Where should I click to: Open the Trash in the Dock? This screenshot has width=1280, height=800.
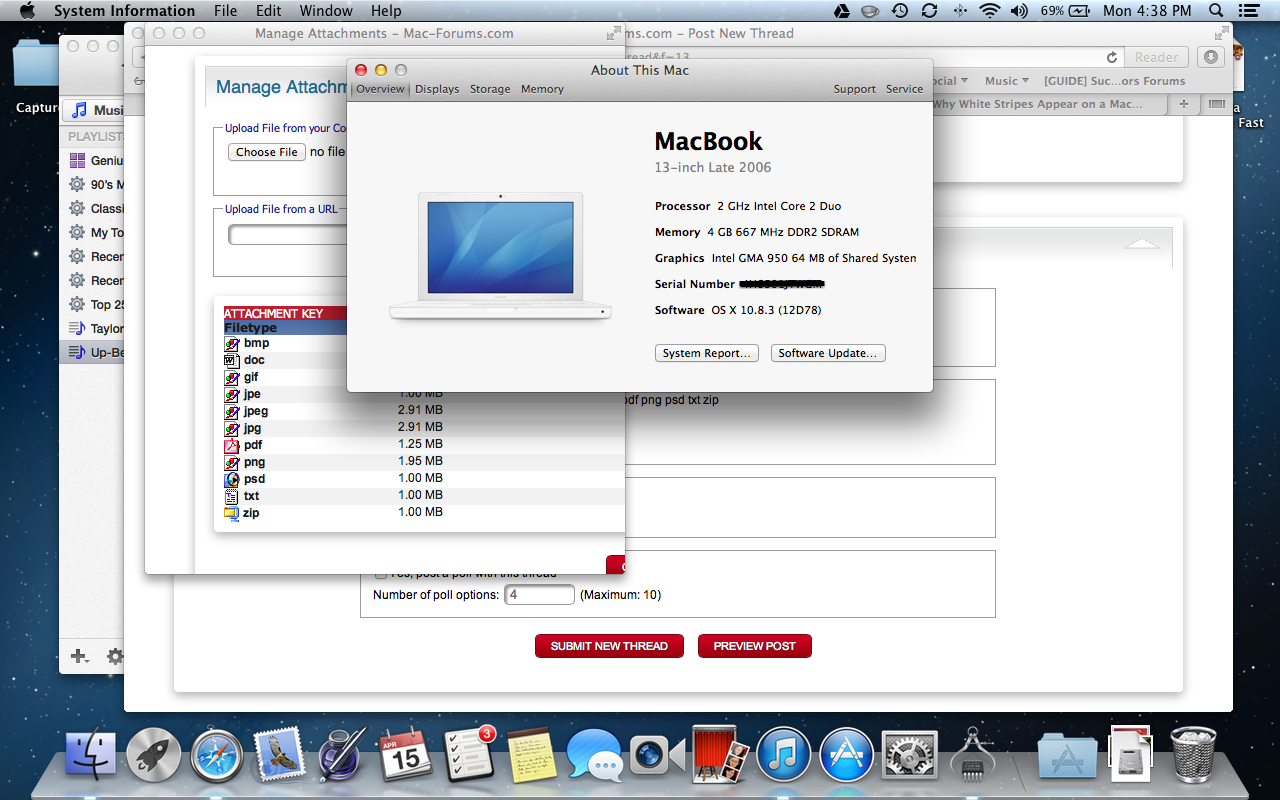[x=1194, y=754]
